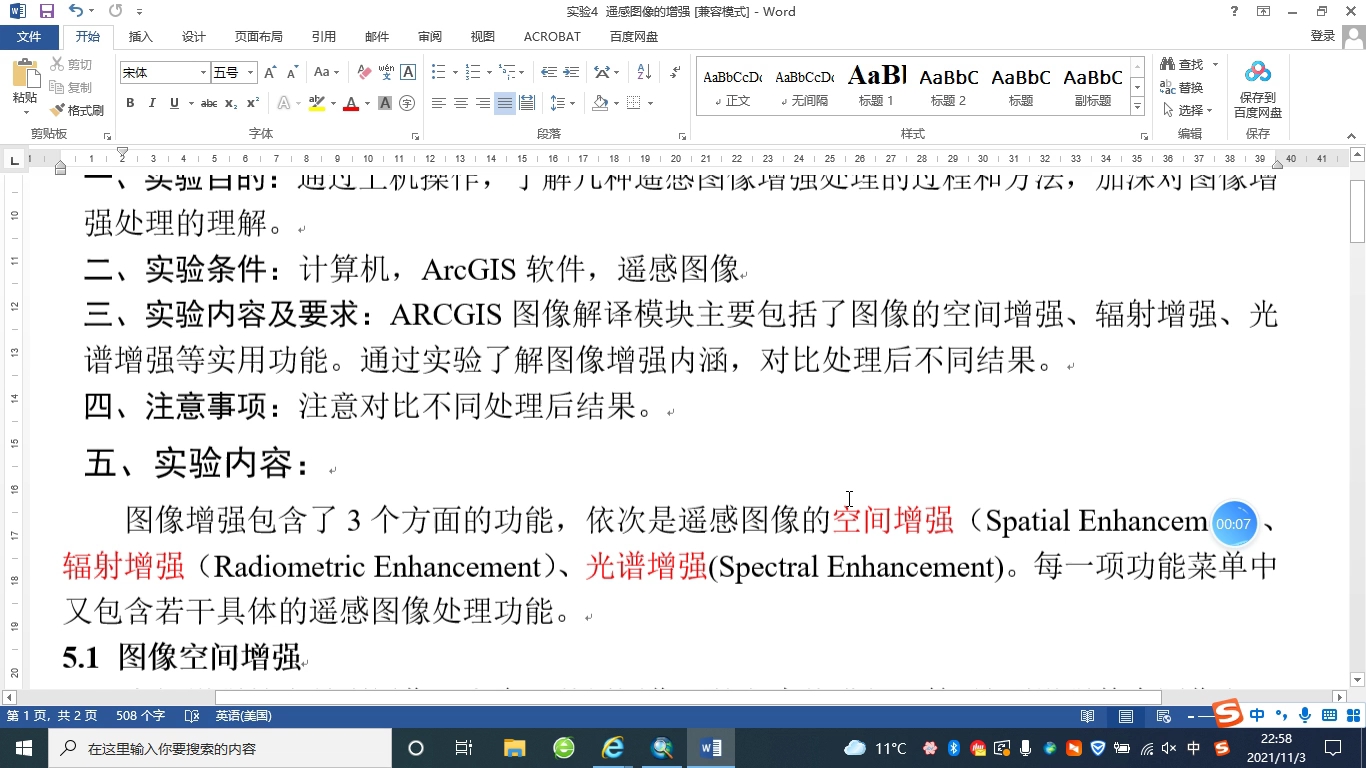Open the font size dropdown (五号)
Screen dimensions: 1366x768
pyautogui.click(x=251, y=73)
